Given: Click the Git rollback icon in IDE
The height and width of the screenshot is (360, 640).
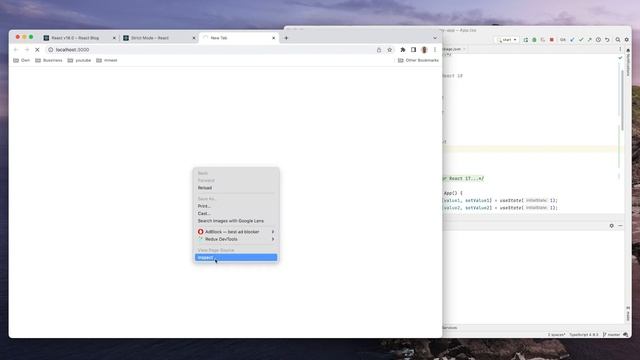Looking at the screenshot, I should coord(607,40).
